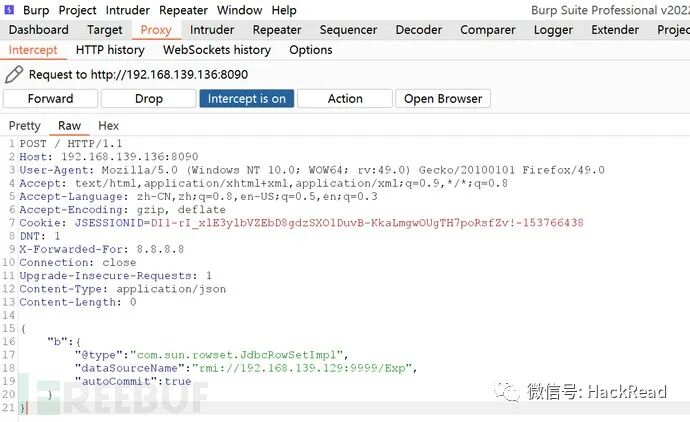Select the Proxy tab
This screenshot has width=690, height=422.
pyautogui.click(x=156, y=30)
